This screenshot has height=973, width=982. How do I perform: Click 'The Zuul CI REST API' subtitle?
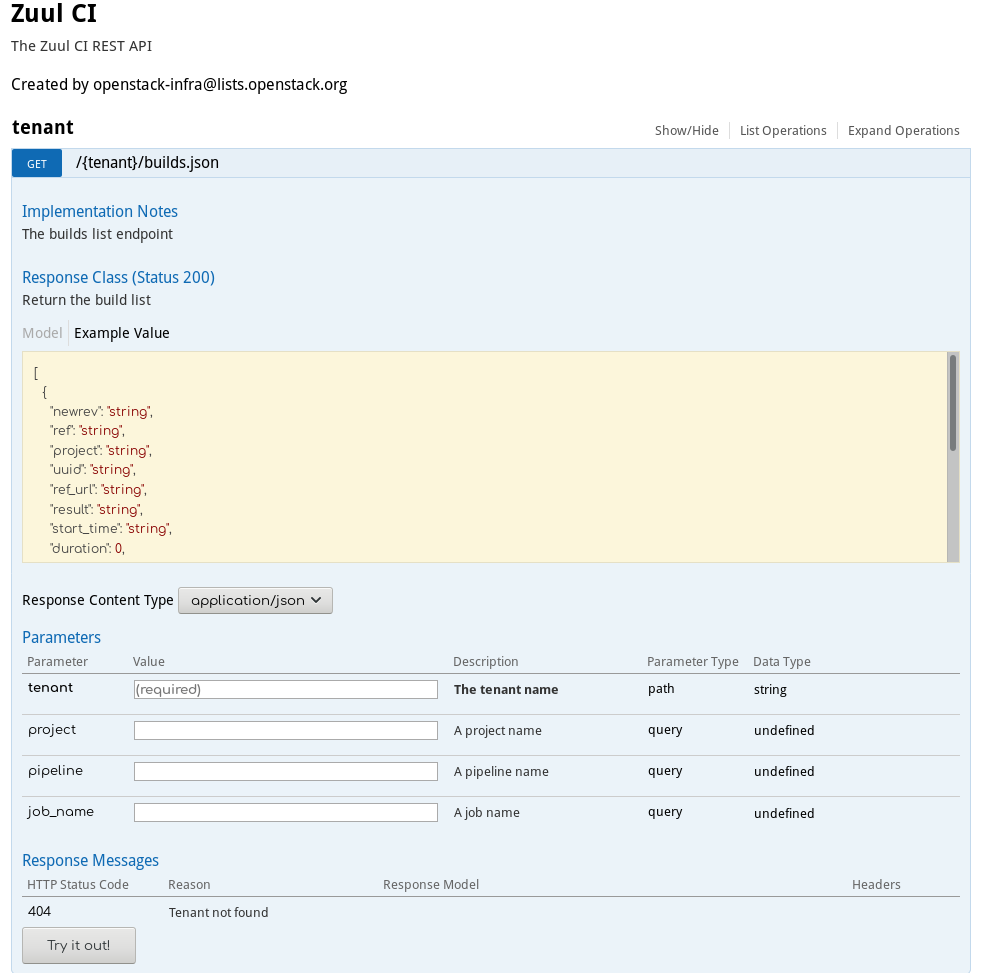tap(81, 46)
